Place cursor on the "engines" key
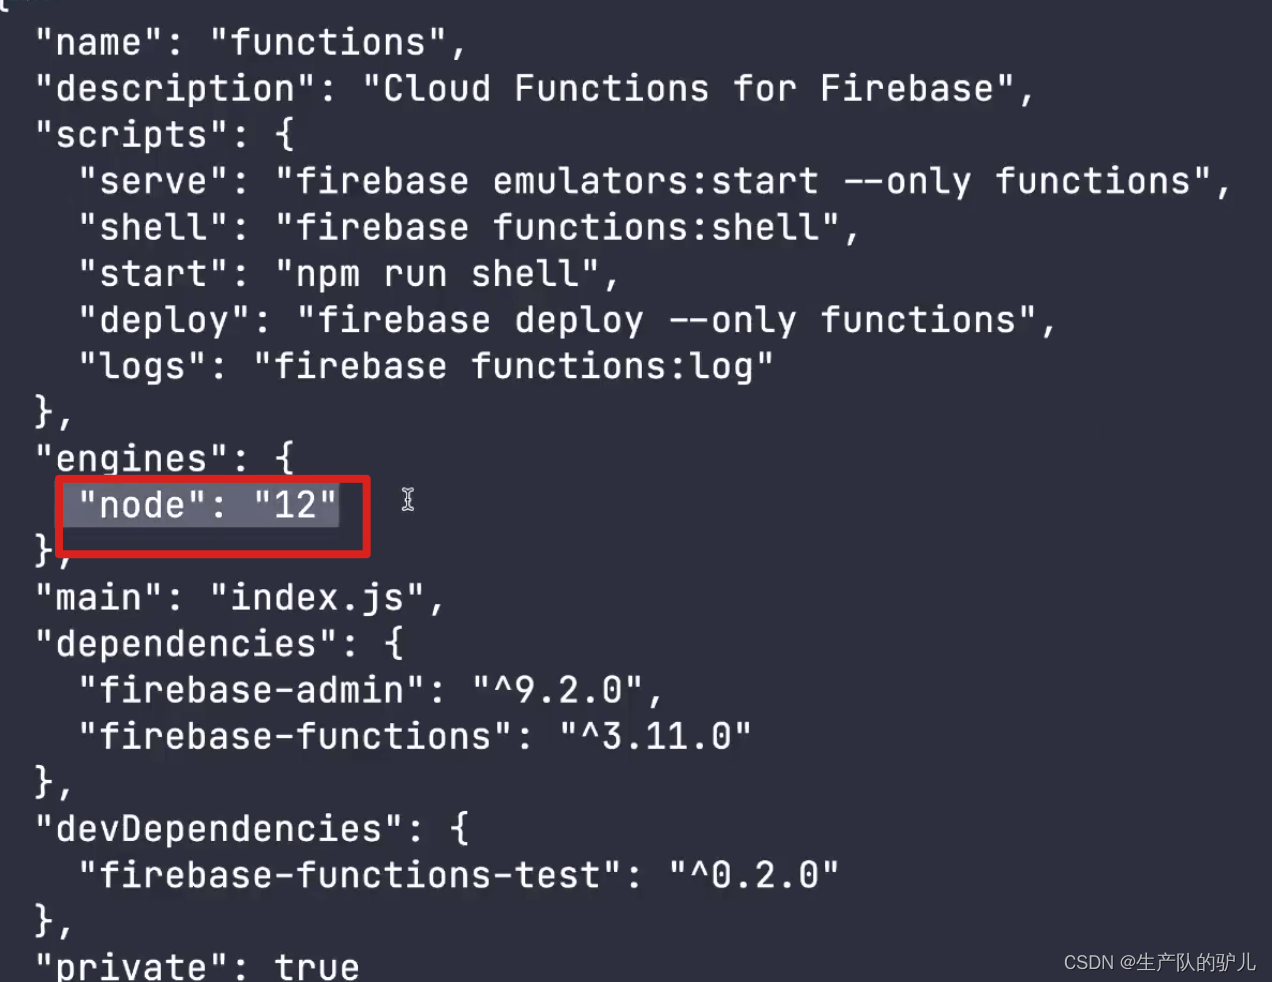 point(131,459)
